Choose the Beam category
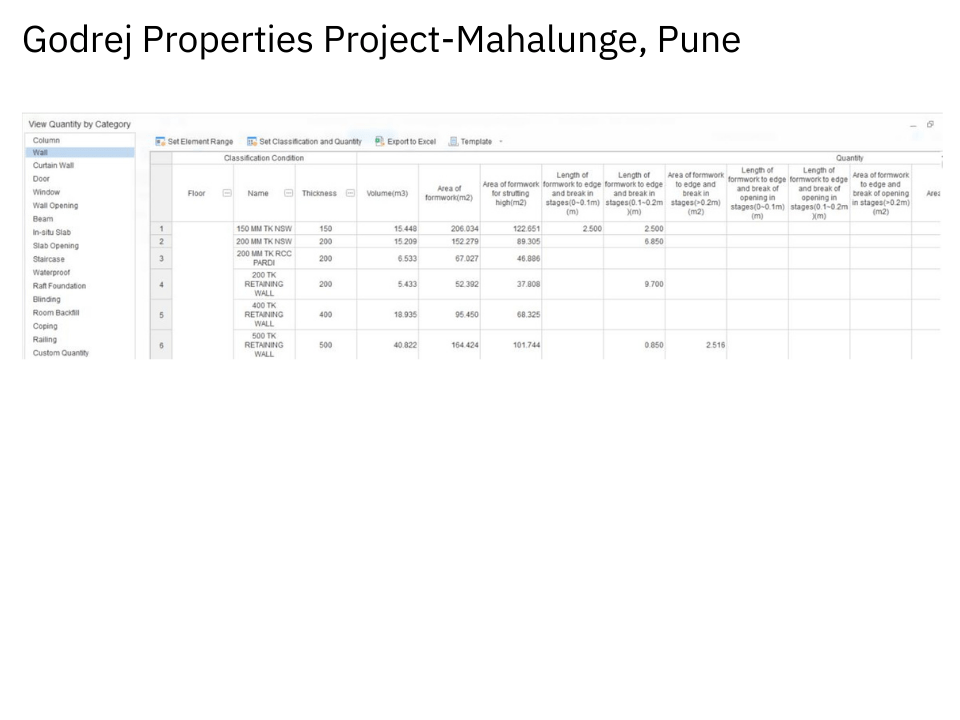Image resolution: width=960 pixels, height=720 pixels. tap(43, 219)
